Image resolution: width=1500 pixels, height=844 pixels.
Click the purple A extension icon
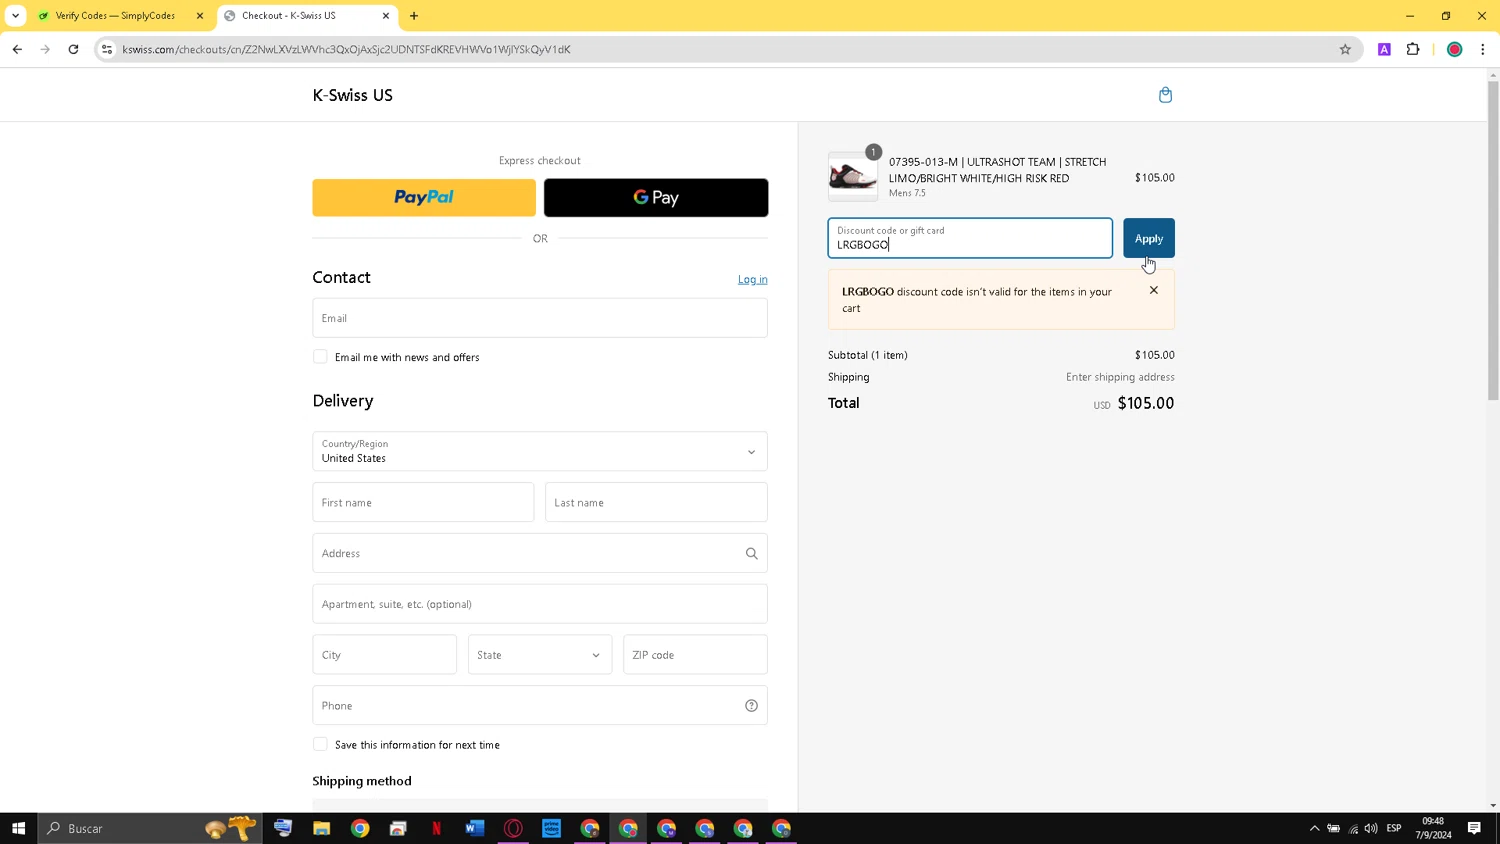point(1384,49)
